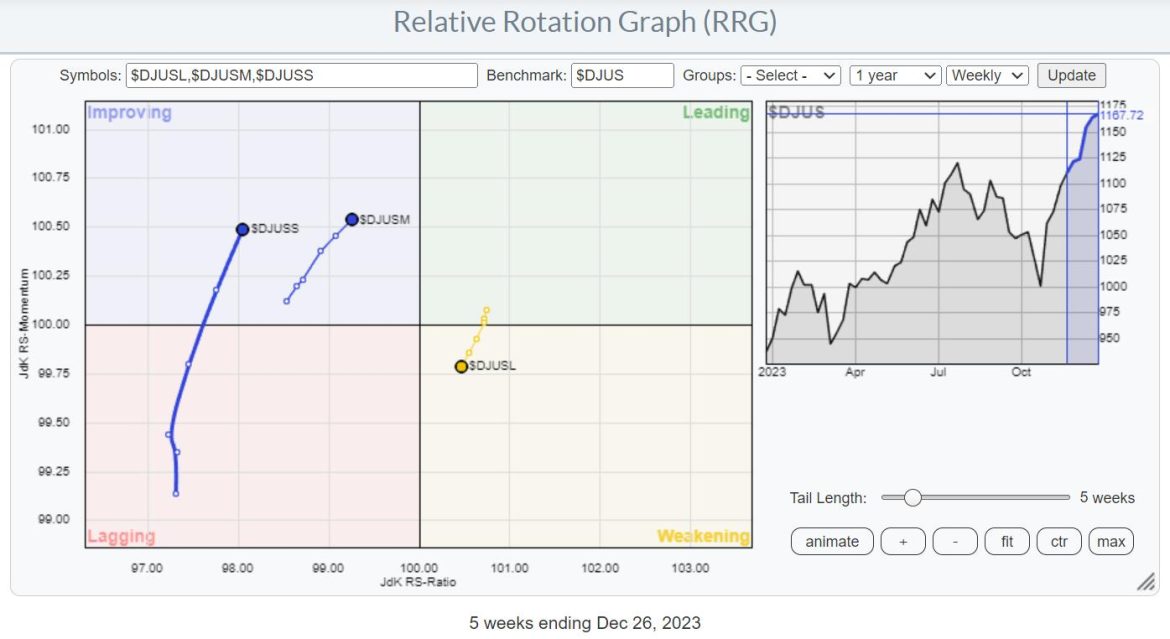This screenshot has width=1170, height=639.
Task: Click the fit control to fit the graph
Action: [x=1006, y=541]
